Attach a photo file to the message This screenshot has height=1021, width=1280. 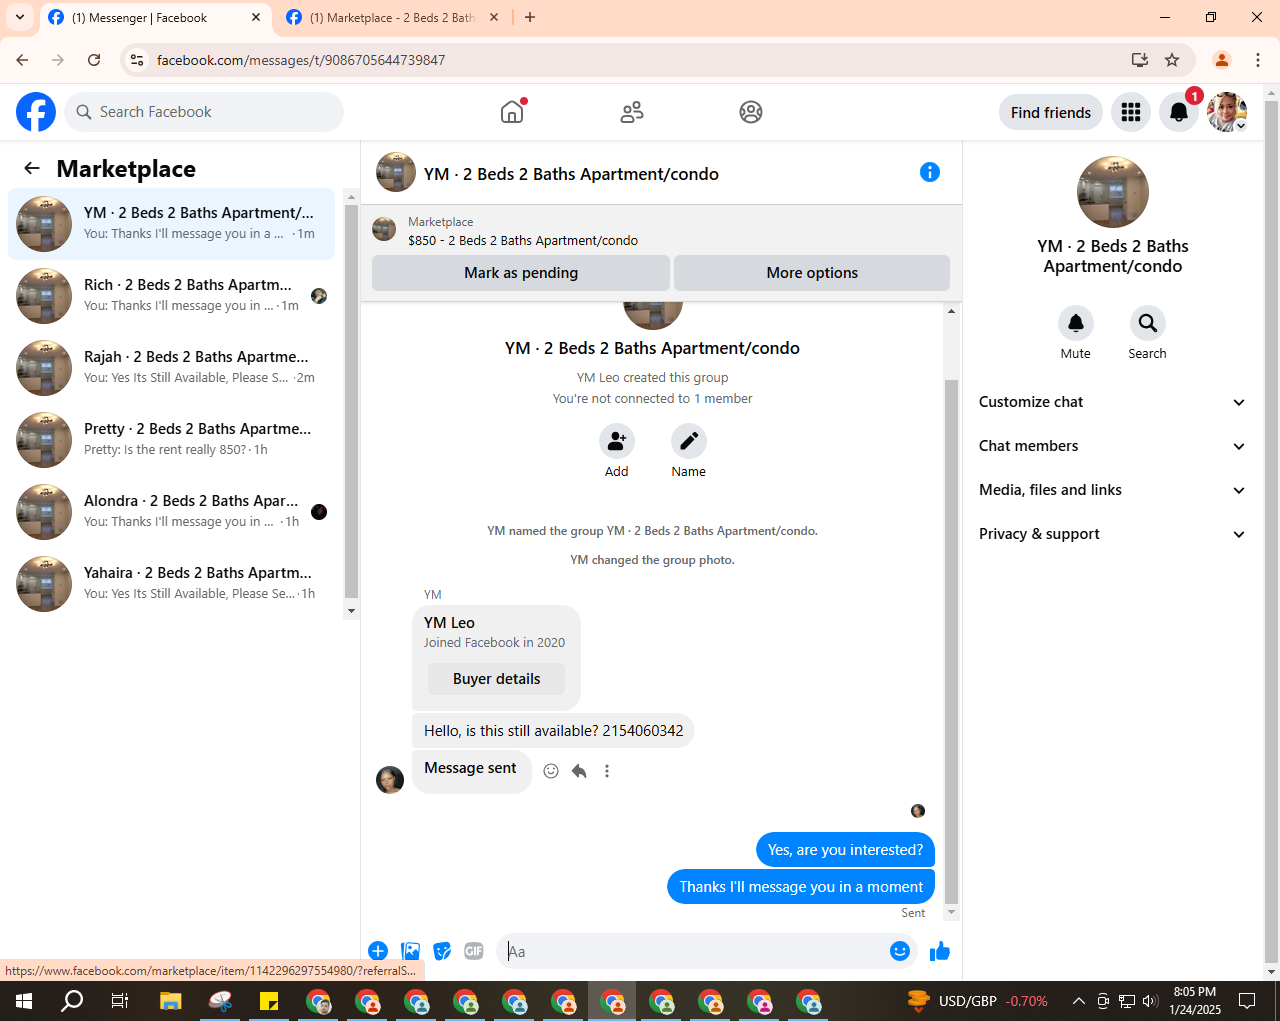[x=410, y=951]
